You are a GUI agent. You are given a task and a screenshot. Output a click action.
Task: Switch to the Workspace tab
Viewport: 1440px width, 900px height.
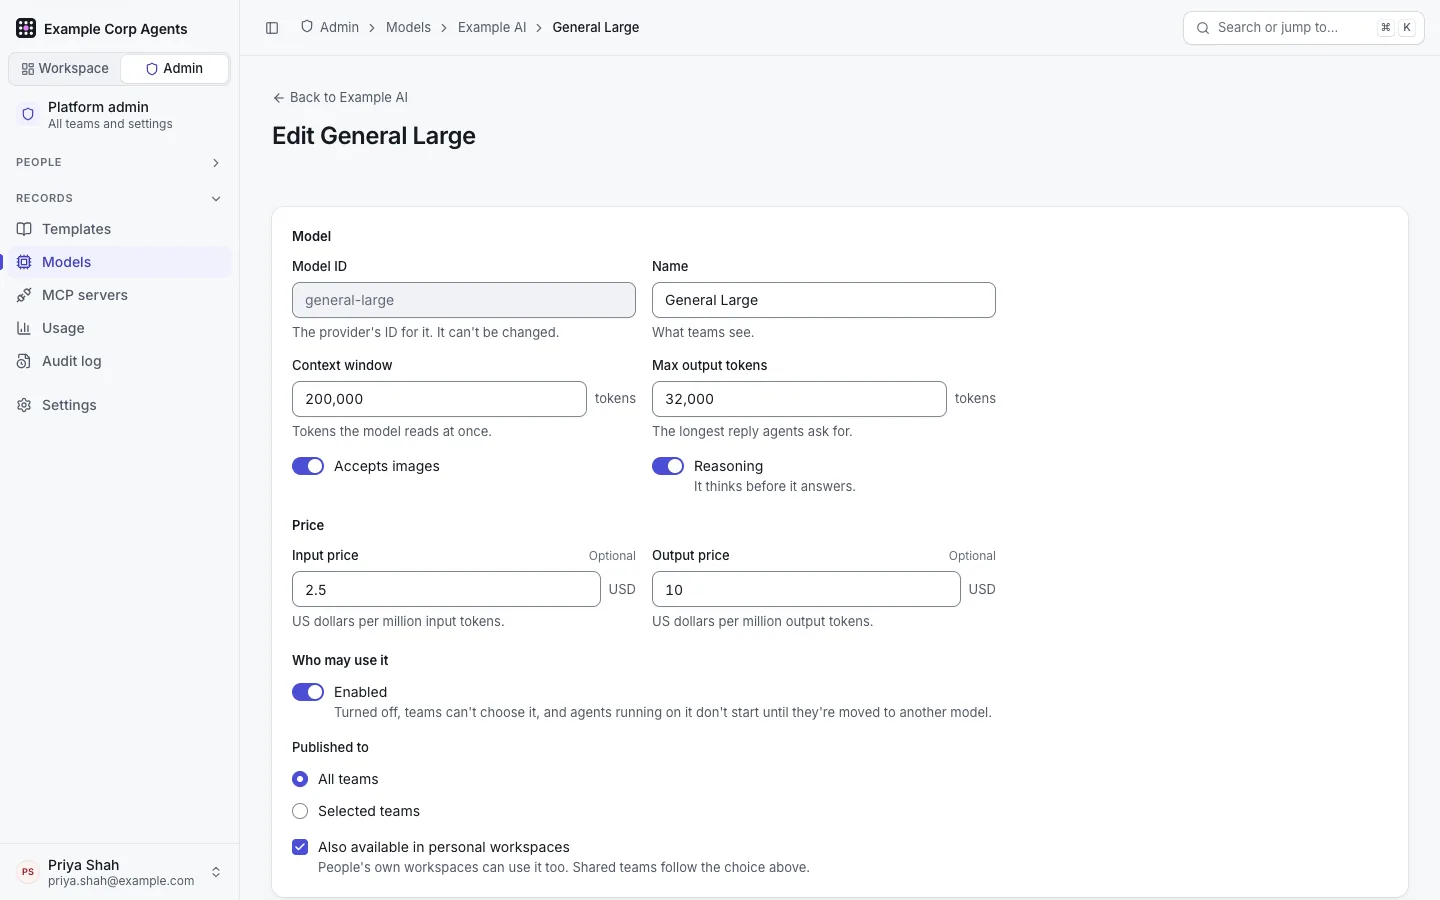click(x=65, y=69)
